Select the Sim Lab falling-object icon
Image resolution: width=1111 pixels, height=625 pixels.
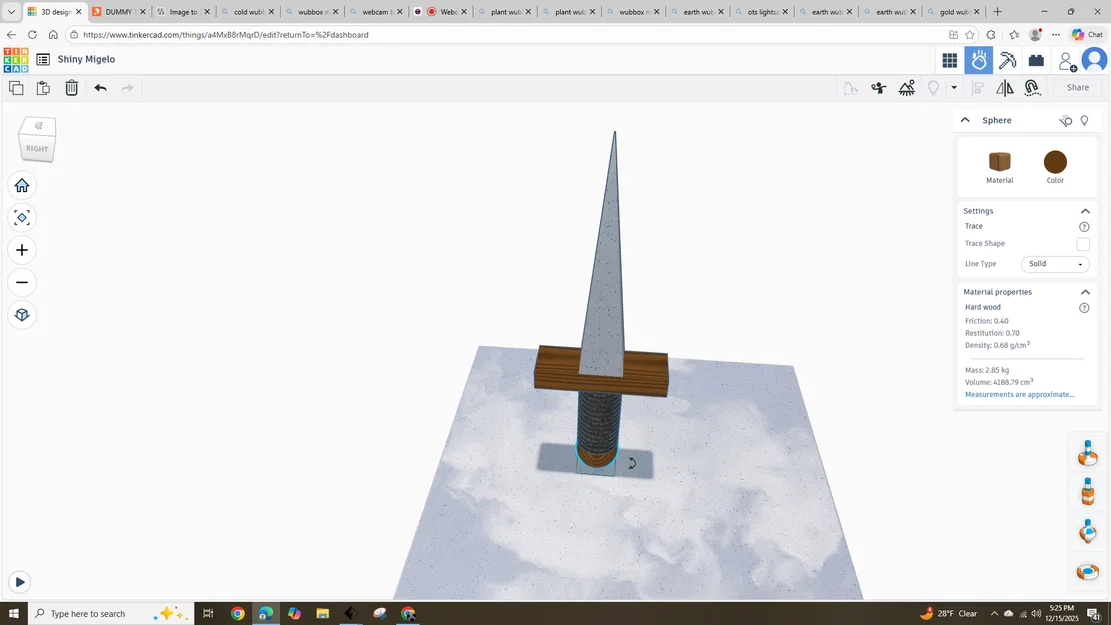coord(979,61)
